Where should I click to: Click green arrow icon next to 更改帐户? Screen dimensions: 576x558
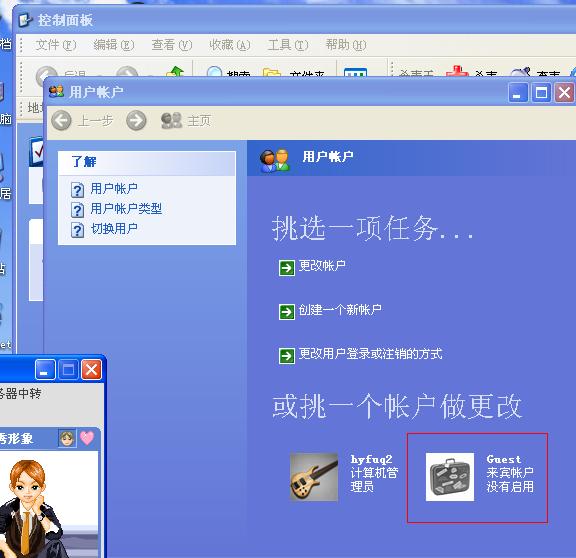(287, 268)
